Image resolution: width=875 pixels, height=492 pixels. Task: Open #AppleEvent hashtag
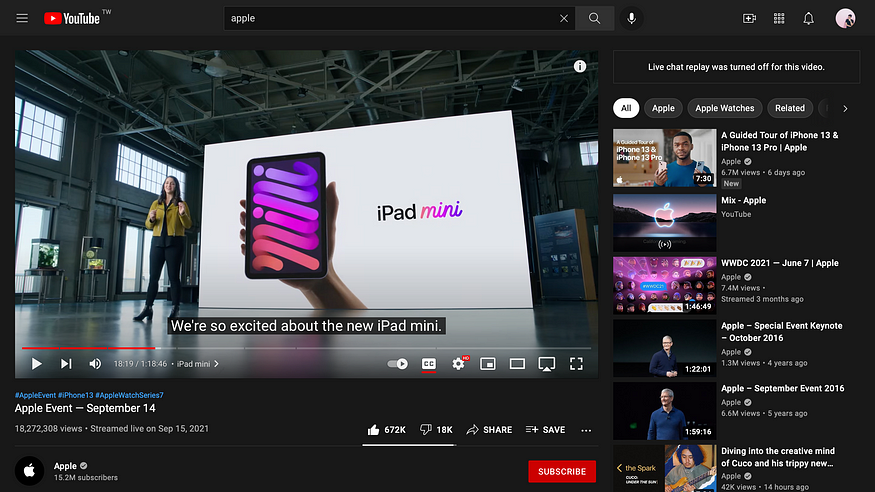[35, 395]
